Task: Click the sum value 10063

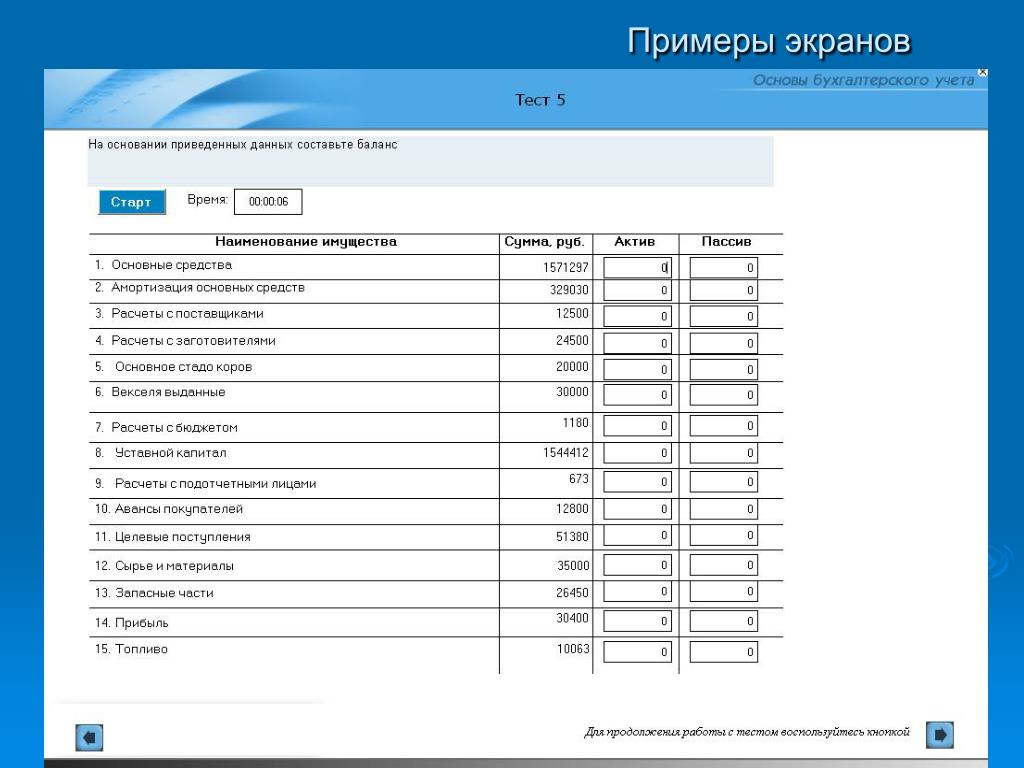Action: point(573,649)
